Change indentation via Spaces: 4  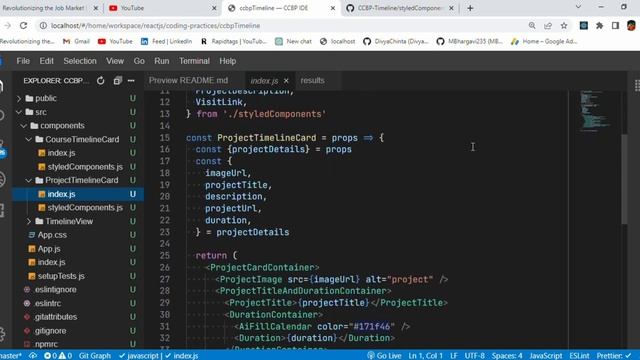point(507,356)
